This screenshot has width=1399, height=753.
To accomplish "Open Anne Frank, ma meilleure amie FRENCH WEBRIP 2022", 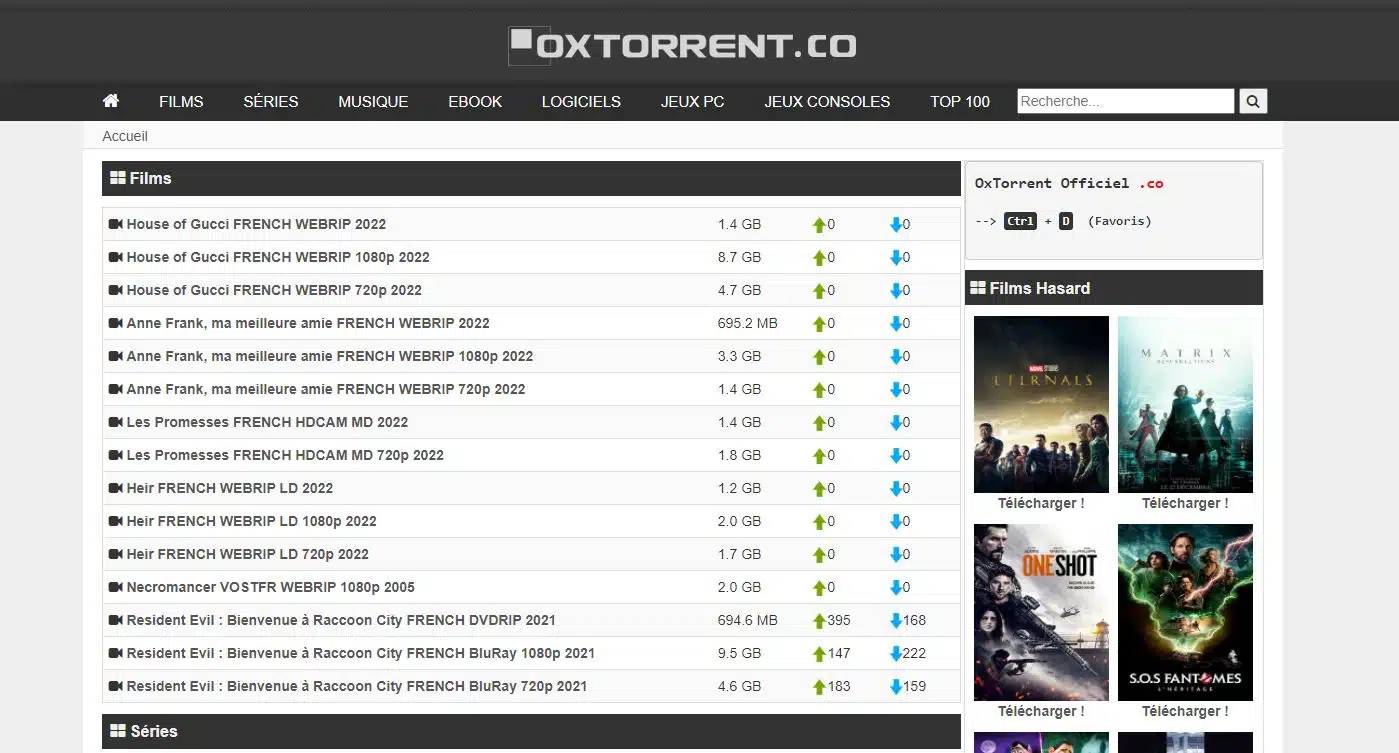I will (x=308, y=323).
